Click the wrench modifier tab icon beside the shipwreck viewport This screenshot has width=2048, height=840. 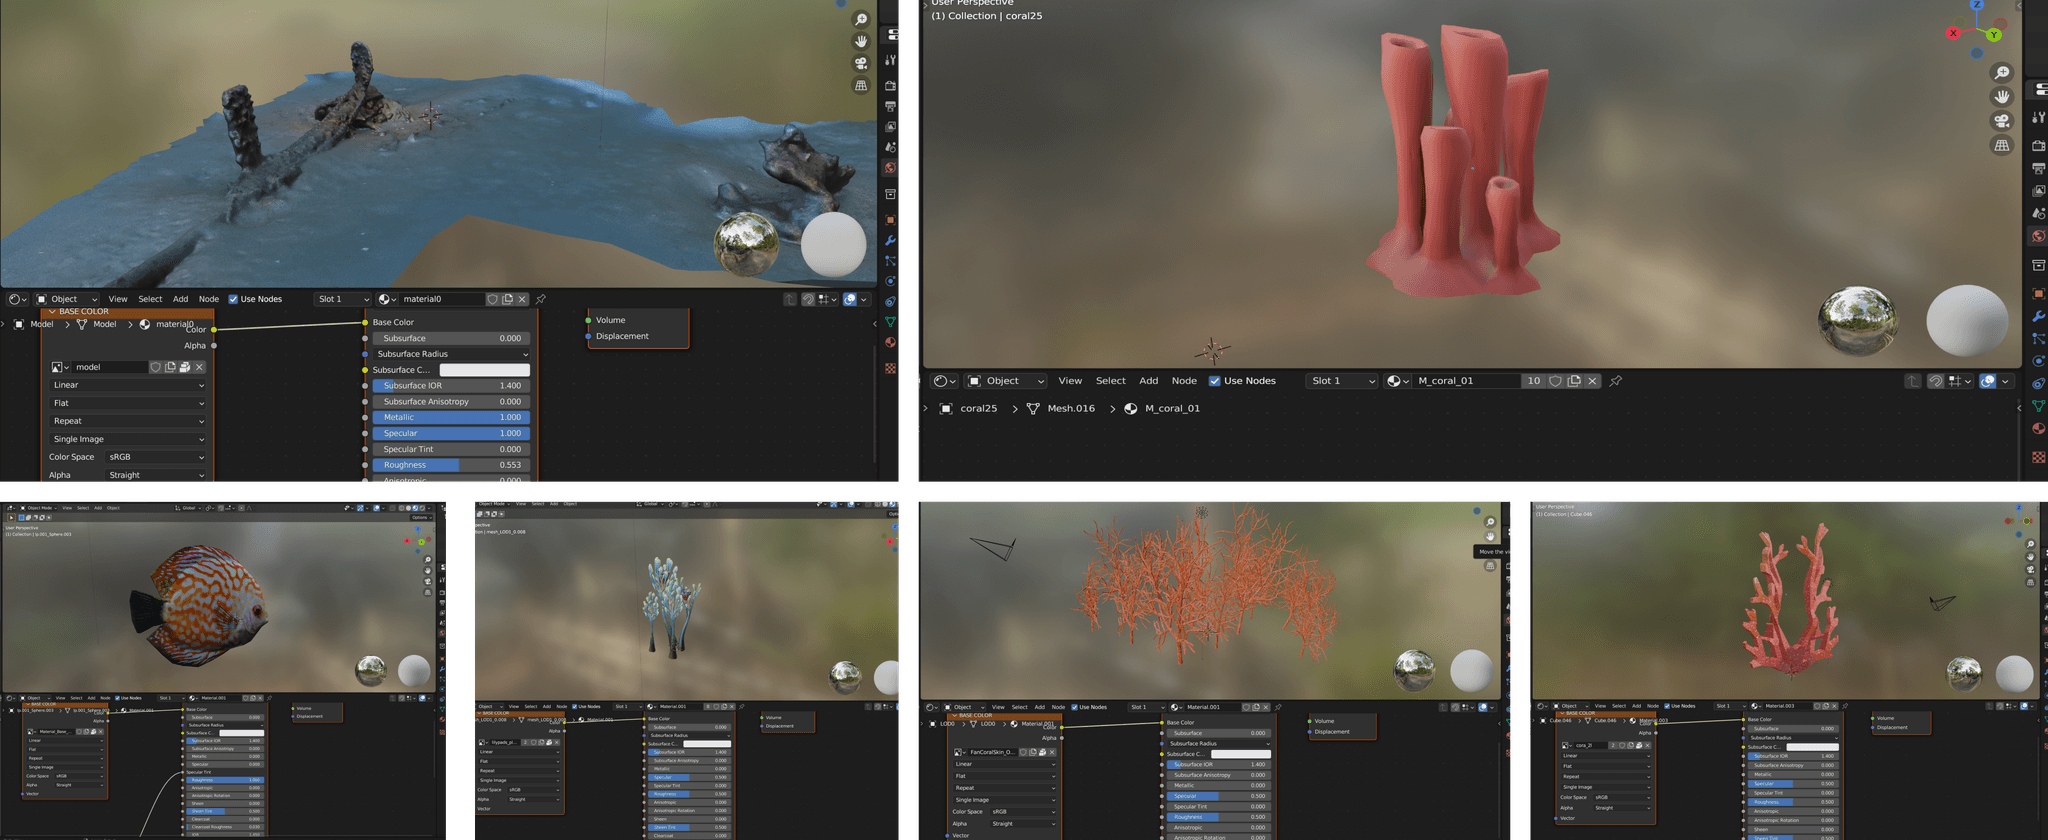point(889,241)
